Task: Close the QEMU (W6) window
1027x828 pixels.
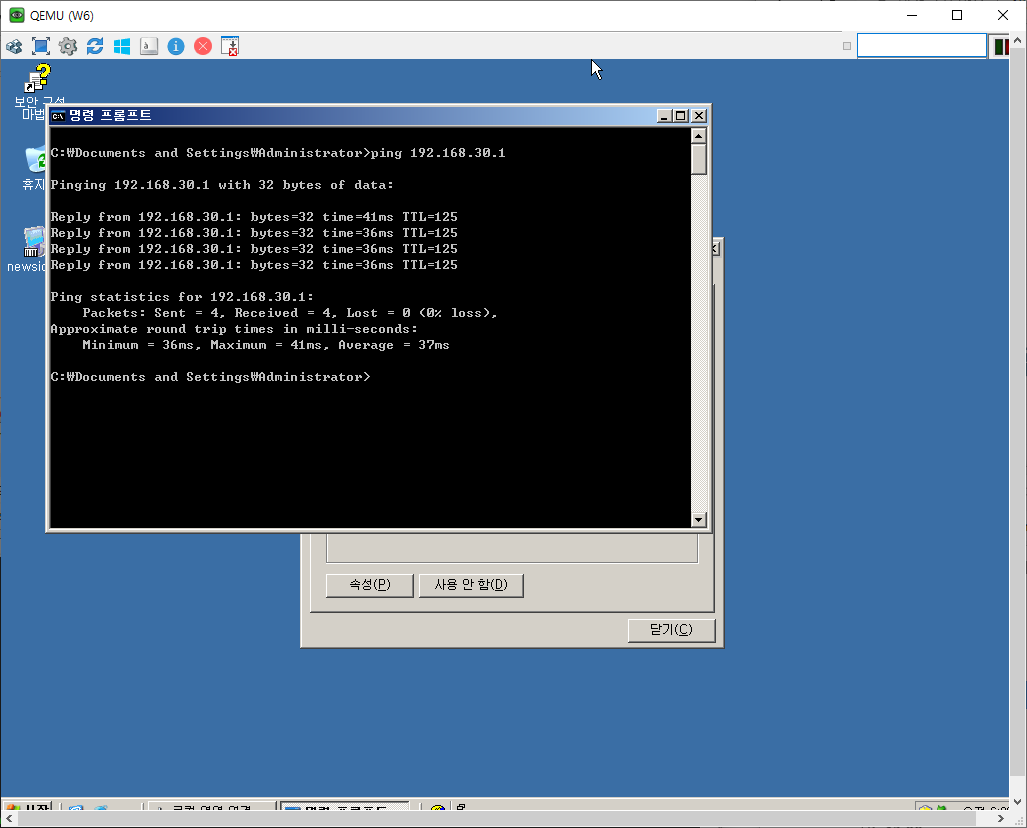Action: [x=1003, y=15]
